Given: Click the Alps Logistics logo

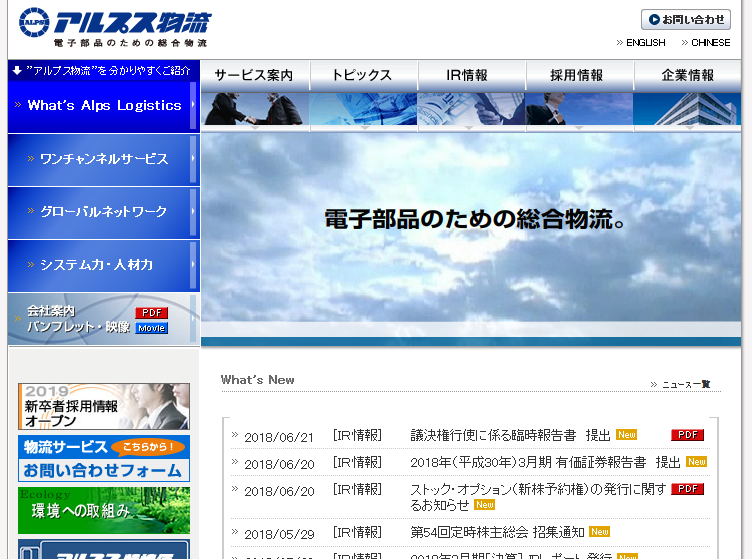Looking at the screenshot, I should 115,26.
